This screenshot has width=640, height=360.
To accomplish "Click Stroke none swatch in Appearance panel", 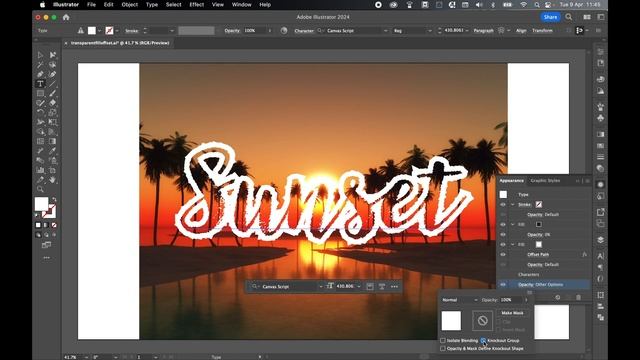I will tap(539, 204).
